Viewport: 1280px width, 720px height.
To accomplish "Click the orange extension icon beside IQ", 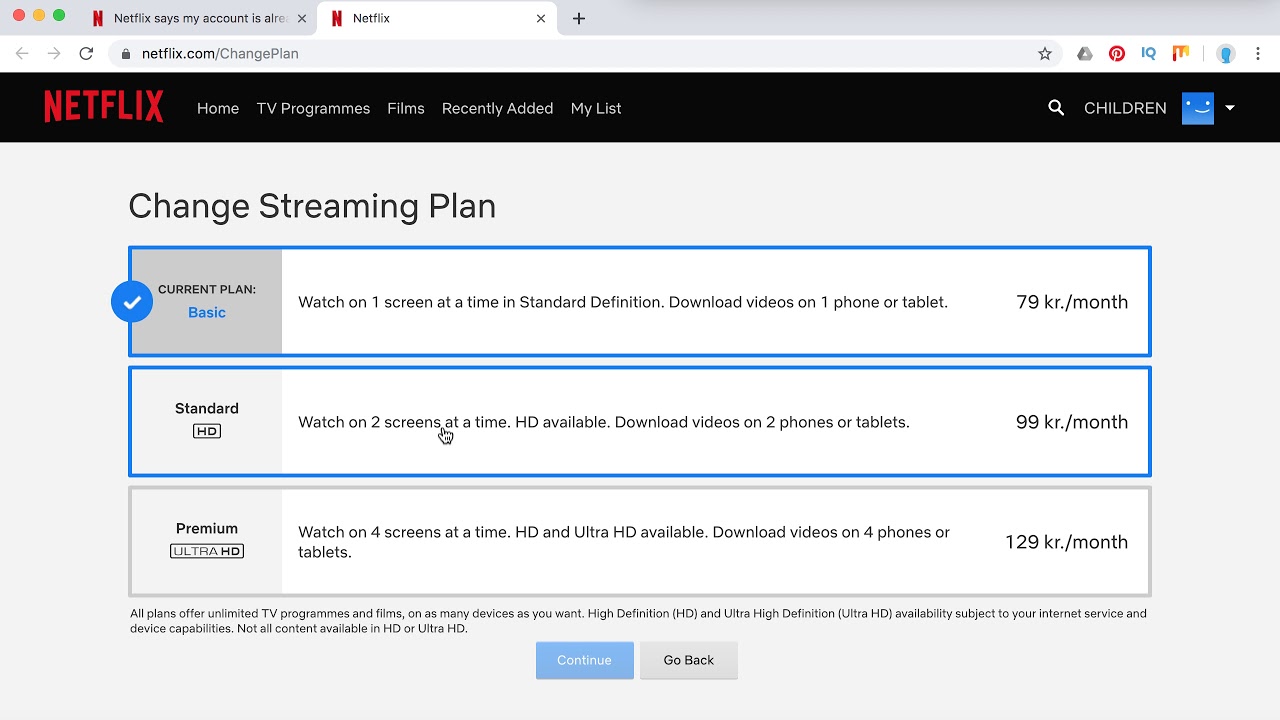I will [x=1181, y=54].
